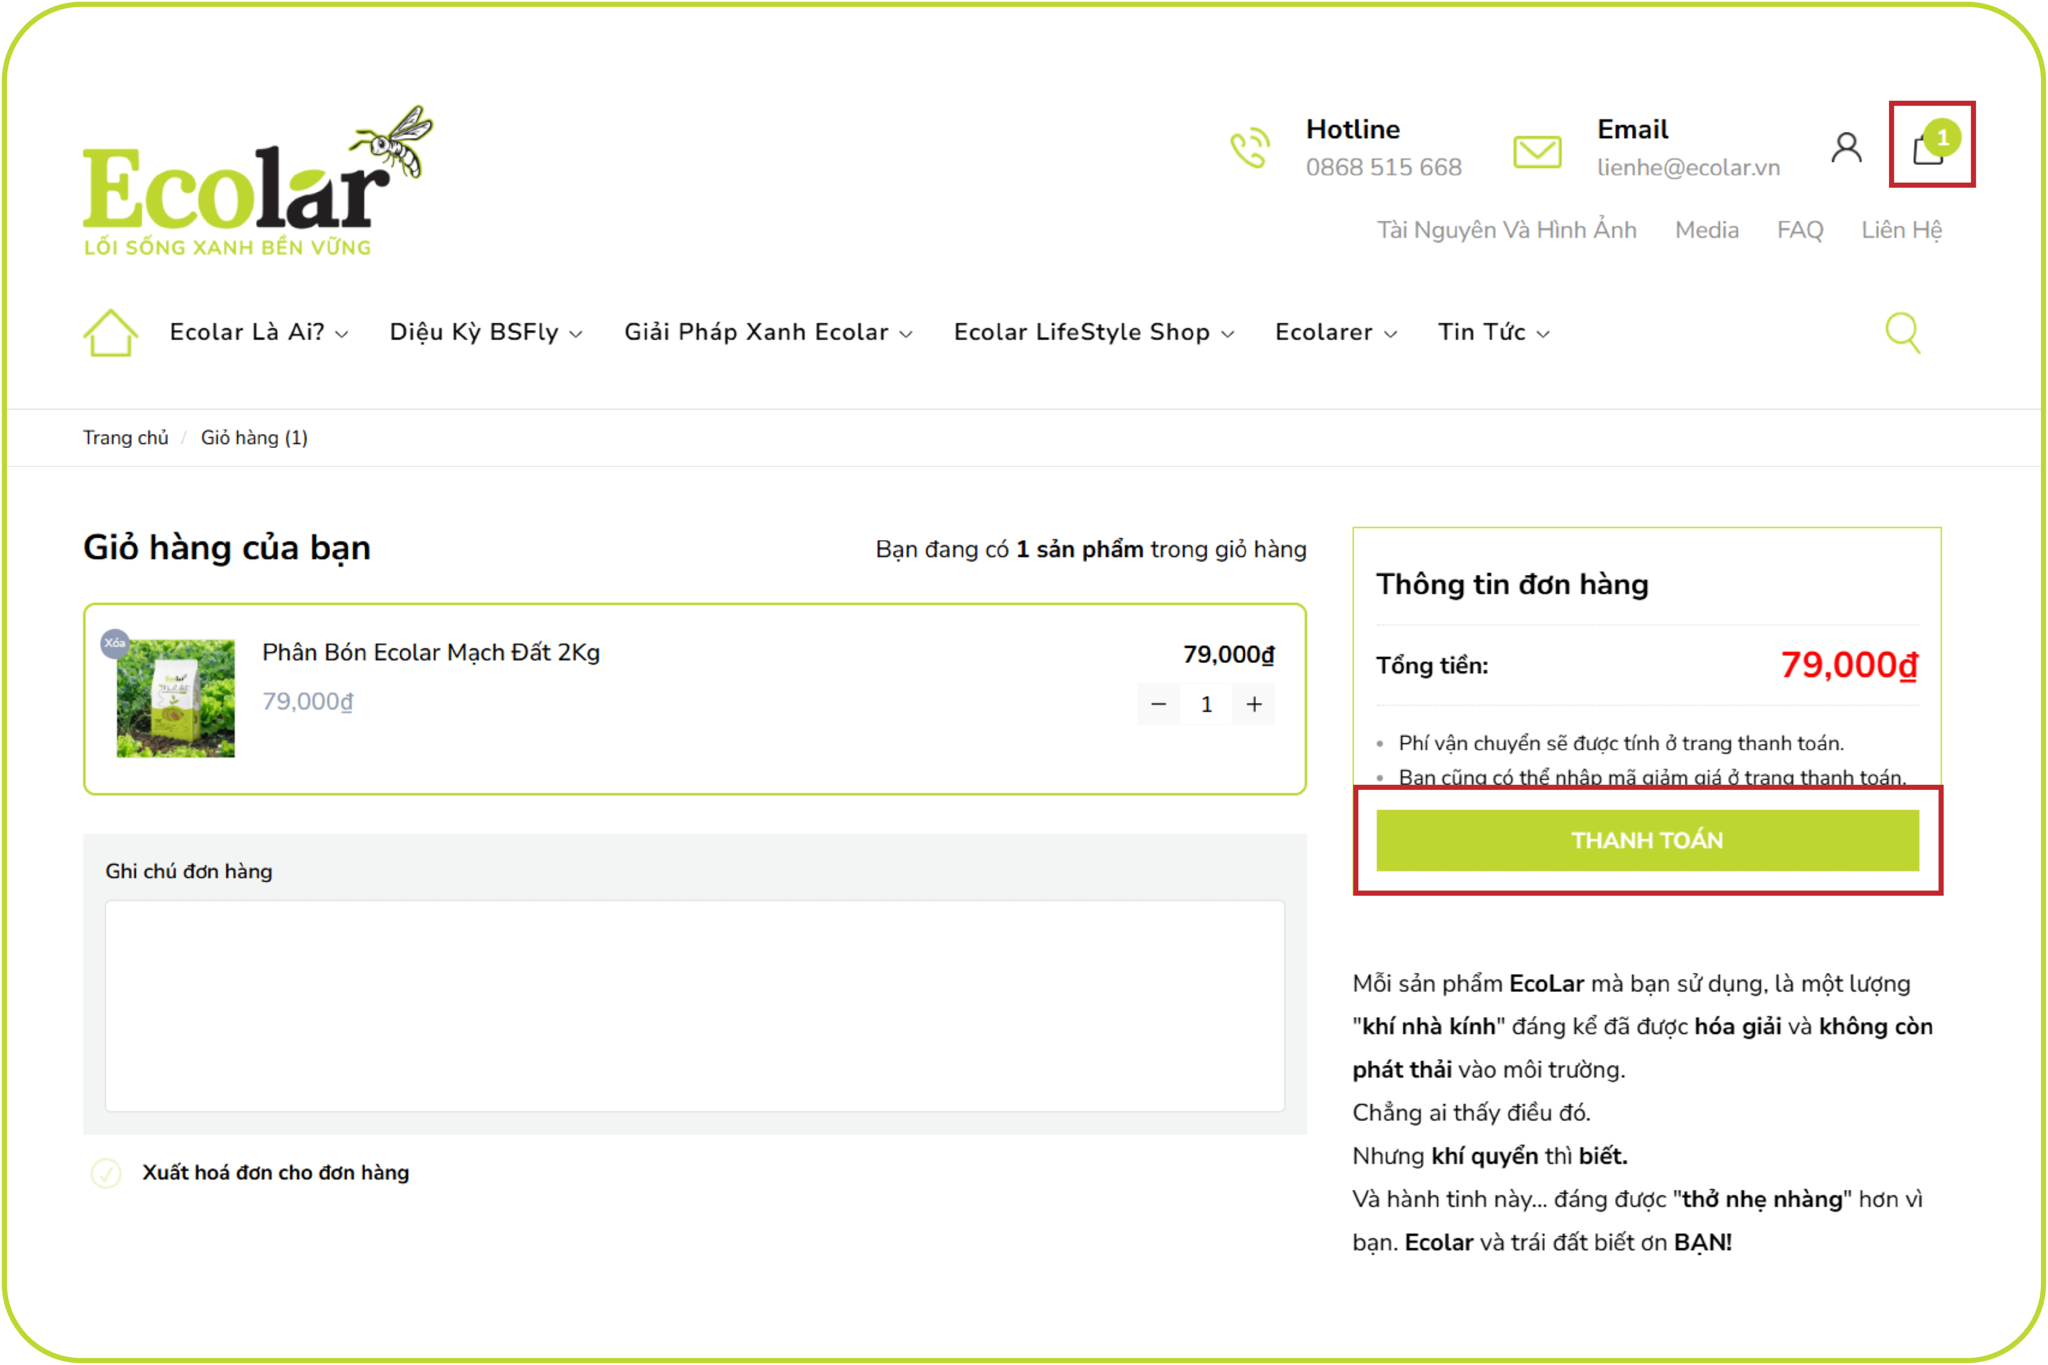Click the order note text area
This screenshot has height=1365, width=2048.
pos(694,1005)
